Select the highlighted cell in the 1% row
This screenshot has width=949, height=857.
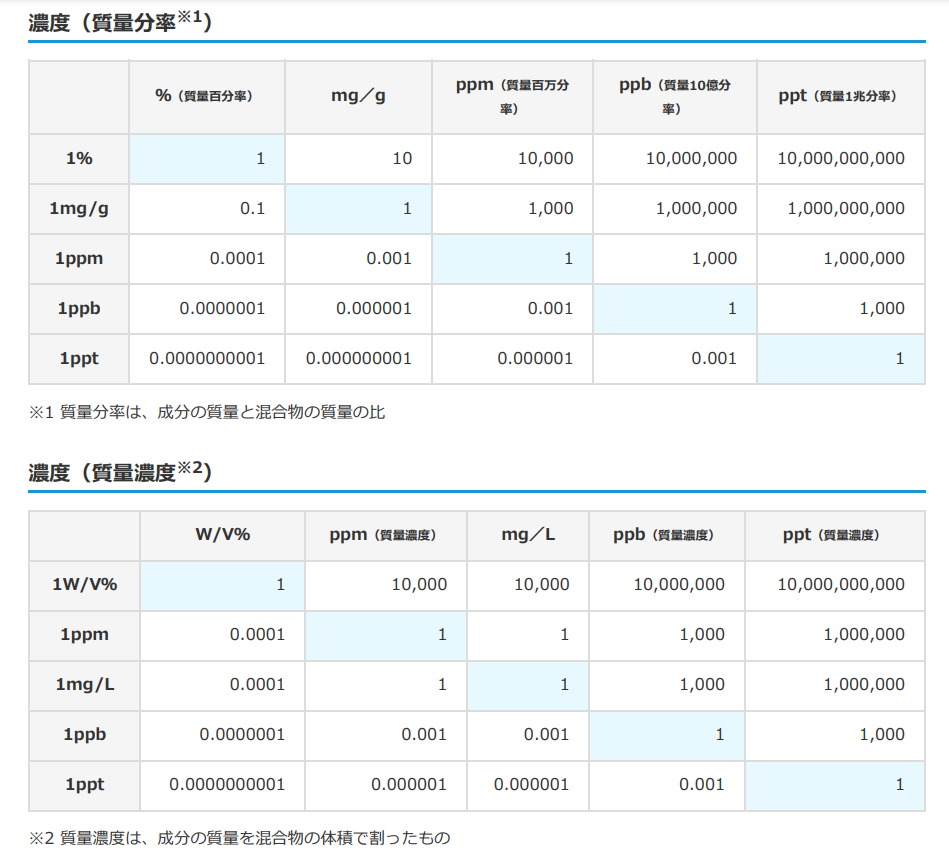(206, 159)
